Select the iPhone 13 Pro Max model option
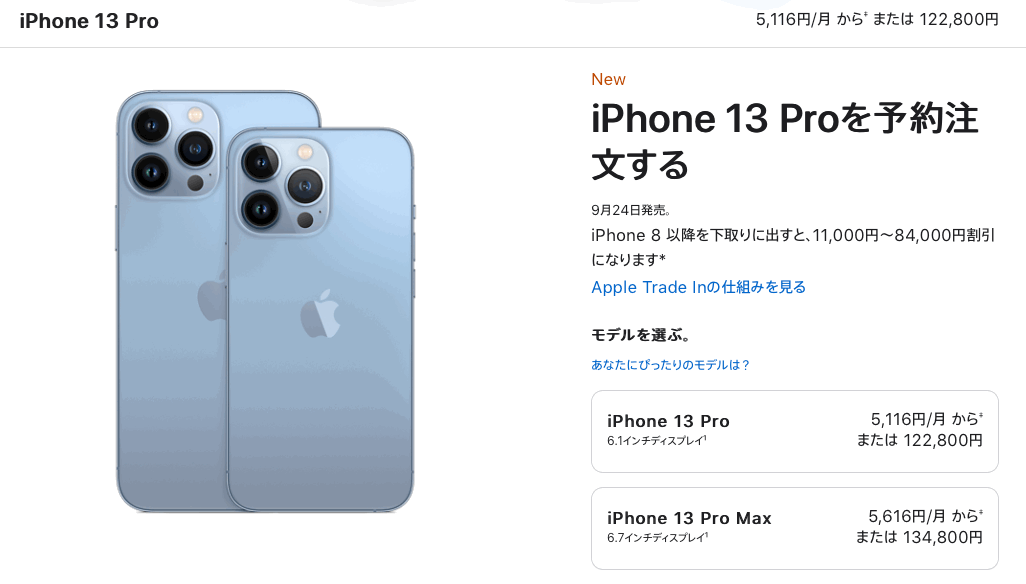Image resolution: width=1026 pixels, height=584 pixels. pyautogui.click(x=794, y=528)
